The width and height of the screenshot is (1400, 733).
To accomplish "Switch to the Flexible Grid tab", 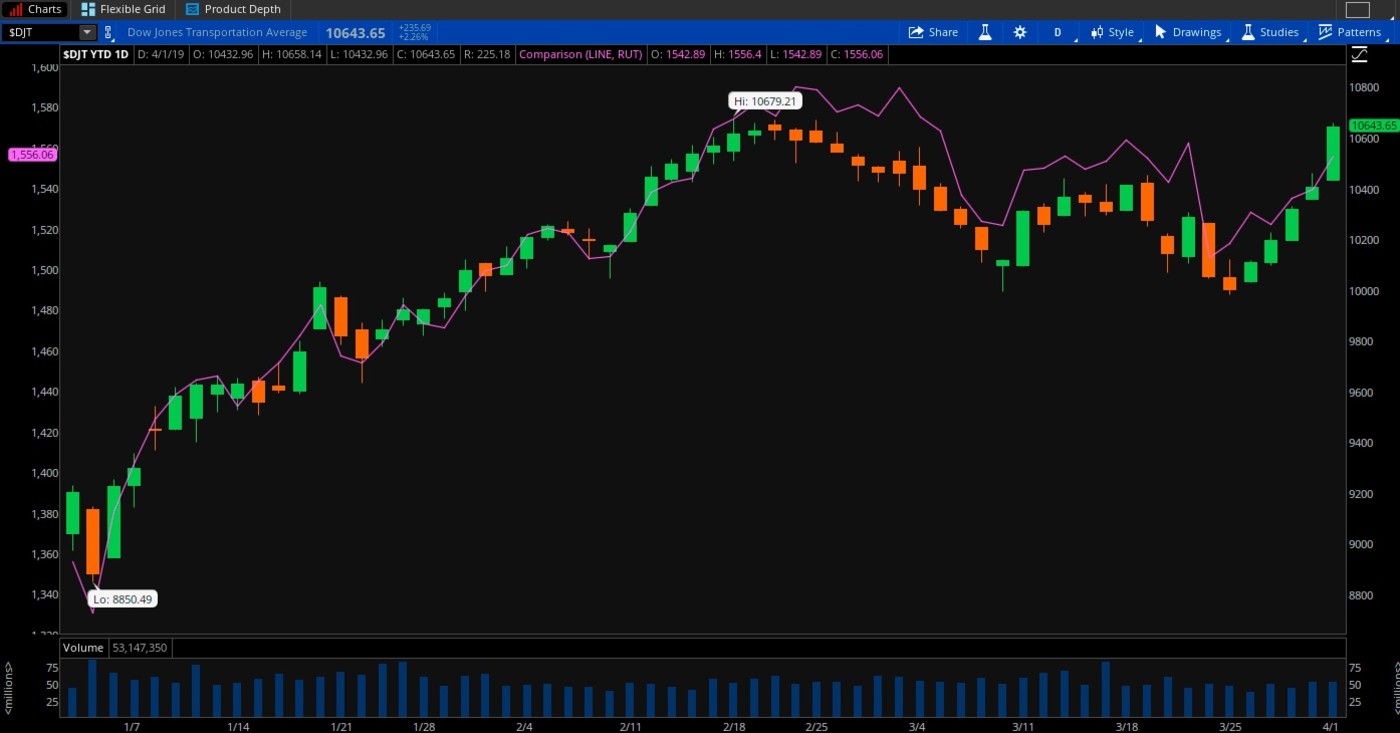I will tap(123, 9).
